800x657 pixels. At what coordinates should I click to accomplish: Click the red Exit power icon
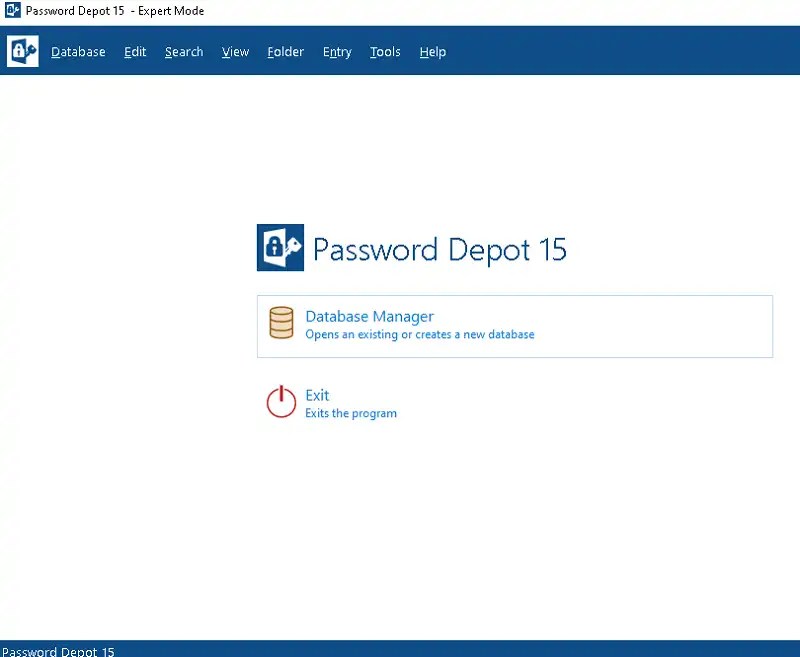281,402
